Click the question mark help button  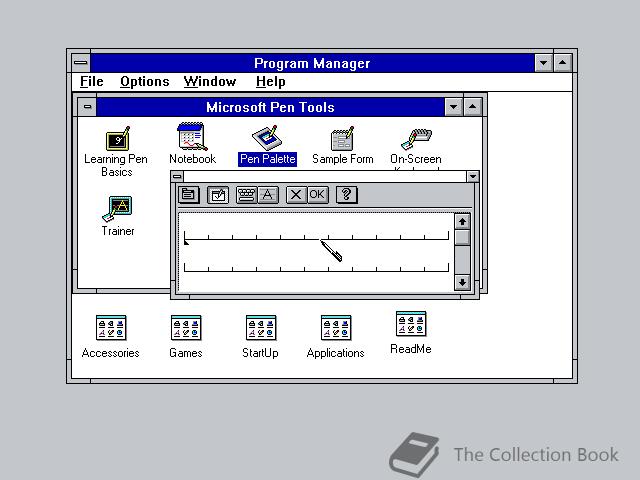point(347,195)
